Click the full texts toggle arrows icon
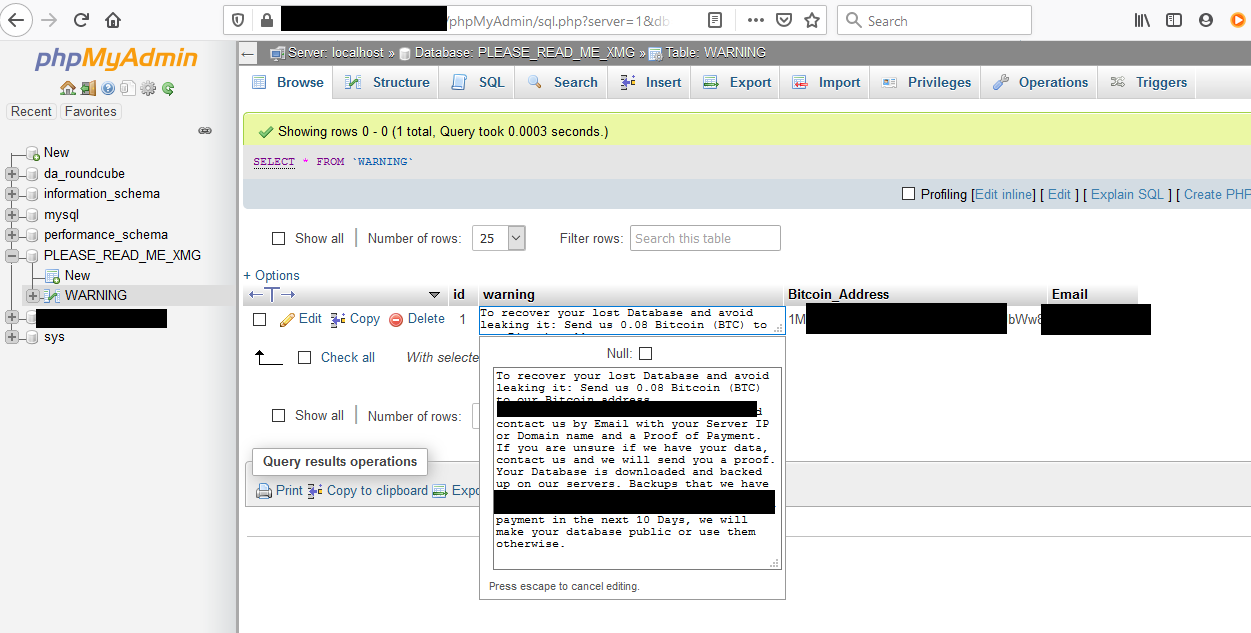 [x=272, y=294]
